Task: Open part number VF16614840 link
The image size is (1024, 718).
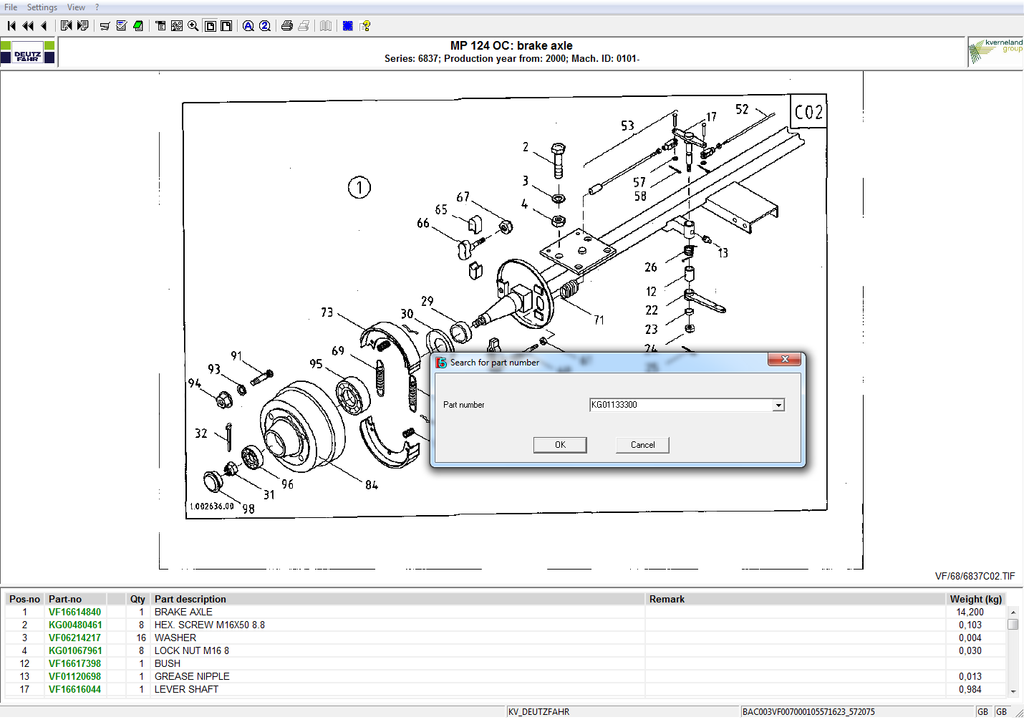Action: (x=75, y=612)
